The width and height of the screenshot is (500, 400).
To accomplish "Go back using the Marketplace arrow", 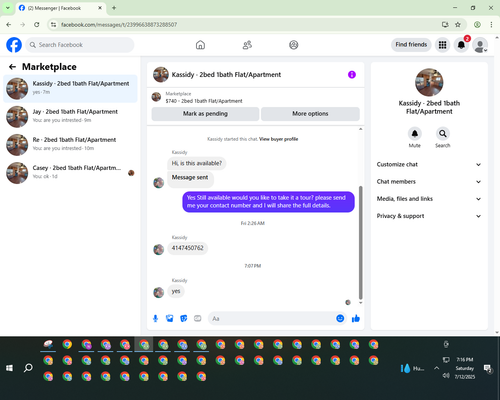I will tap(12, 67).
